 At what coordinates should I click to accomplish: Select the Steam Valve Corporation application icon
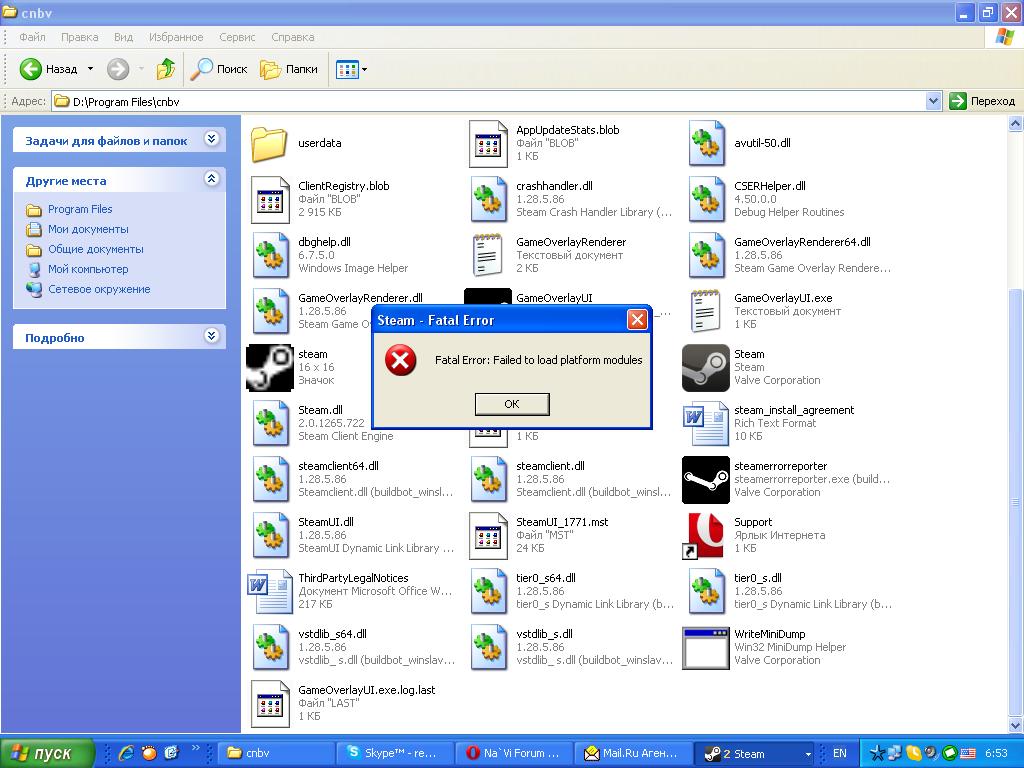click(x=706, y=368)
